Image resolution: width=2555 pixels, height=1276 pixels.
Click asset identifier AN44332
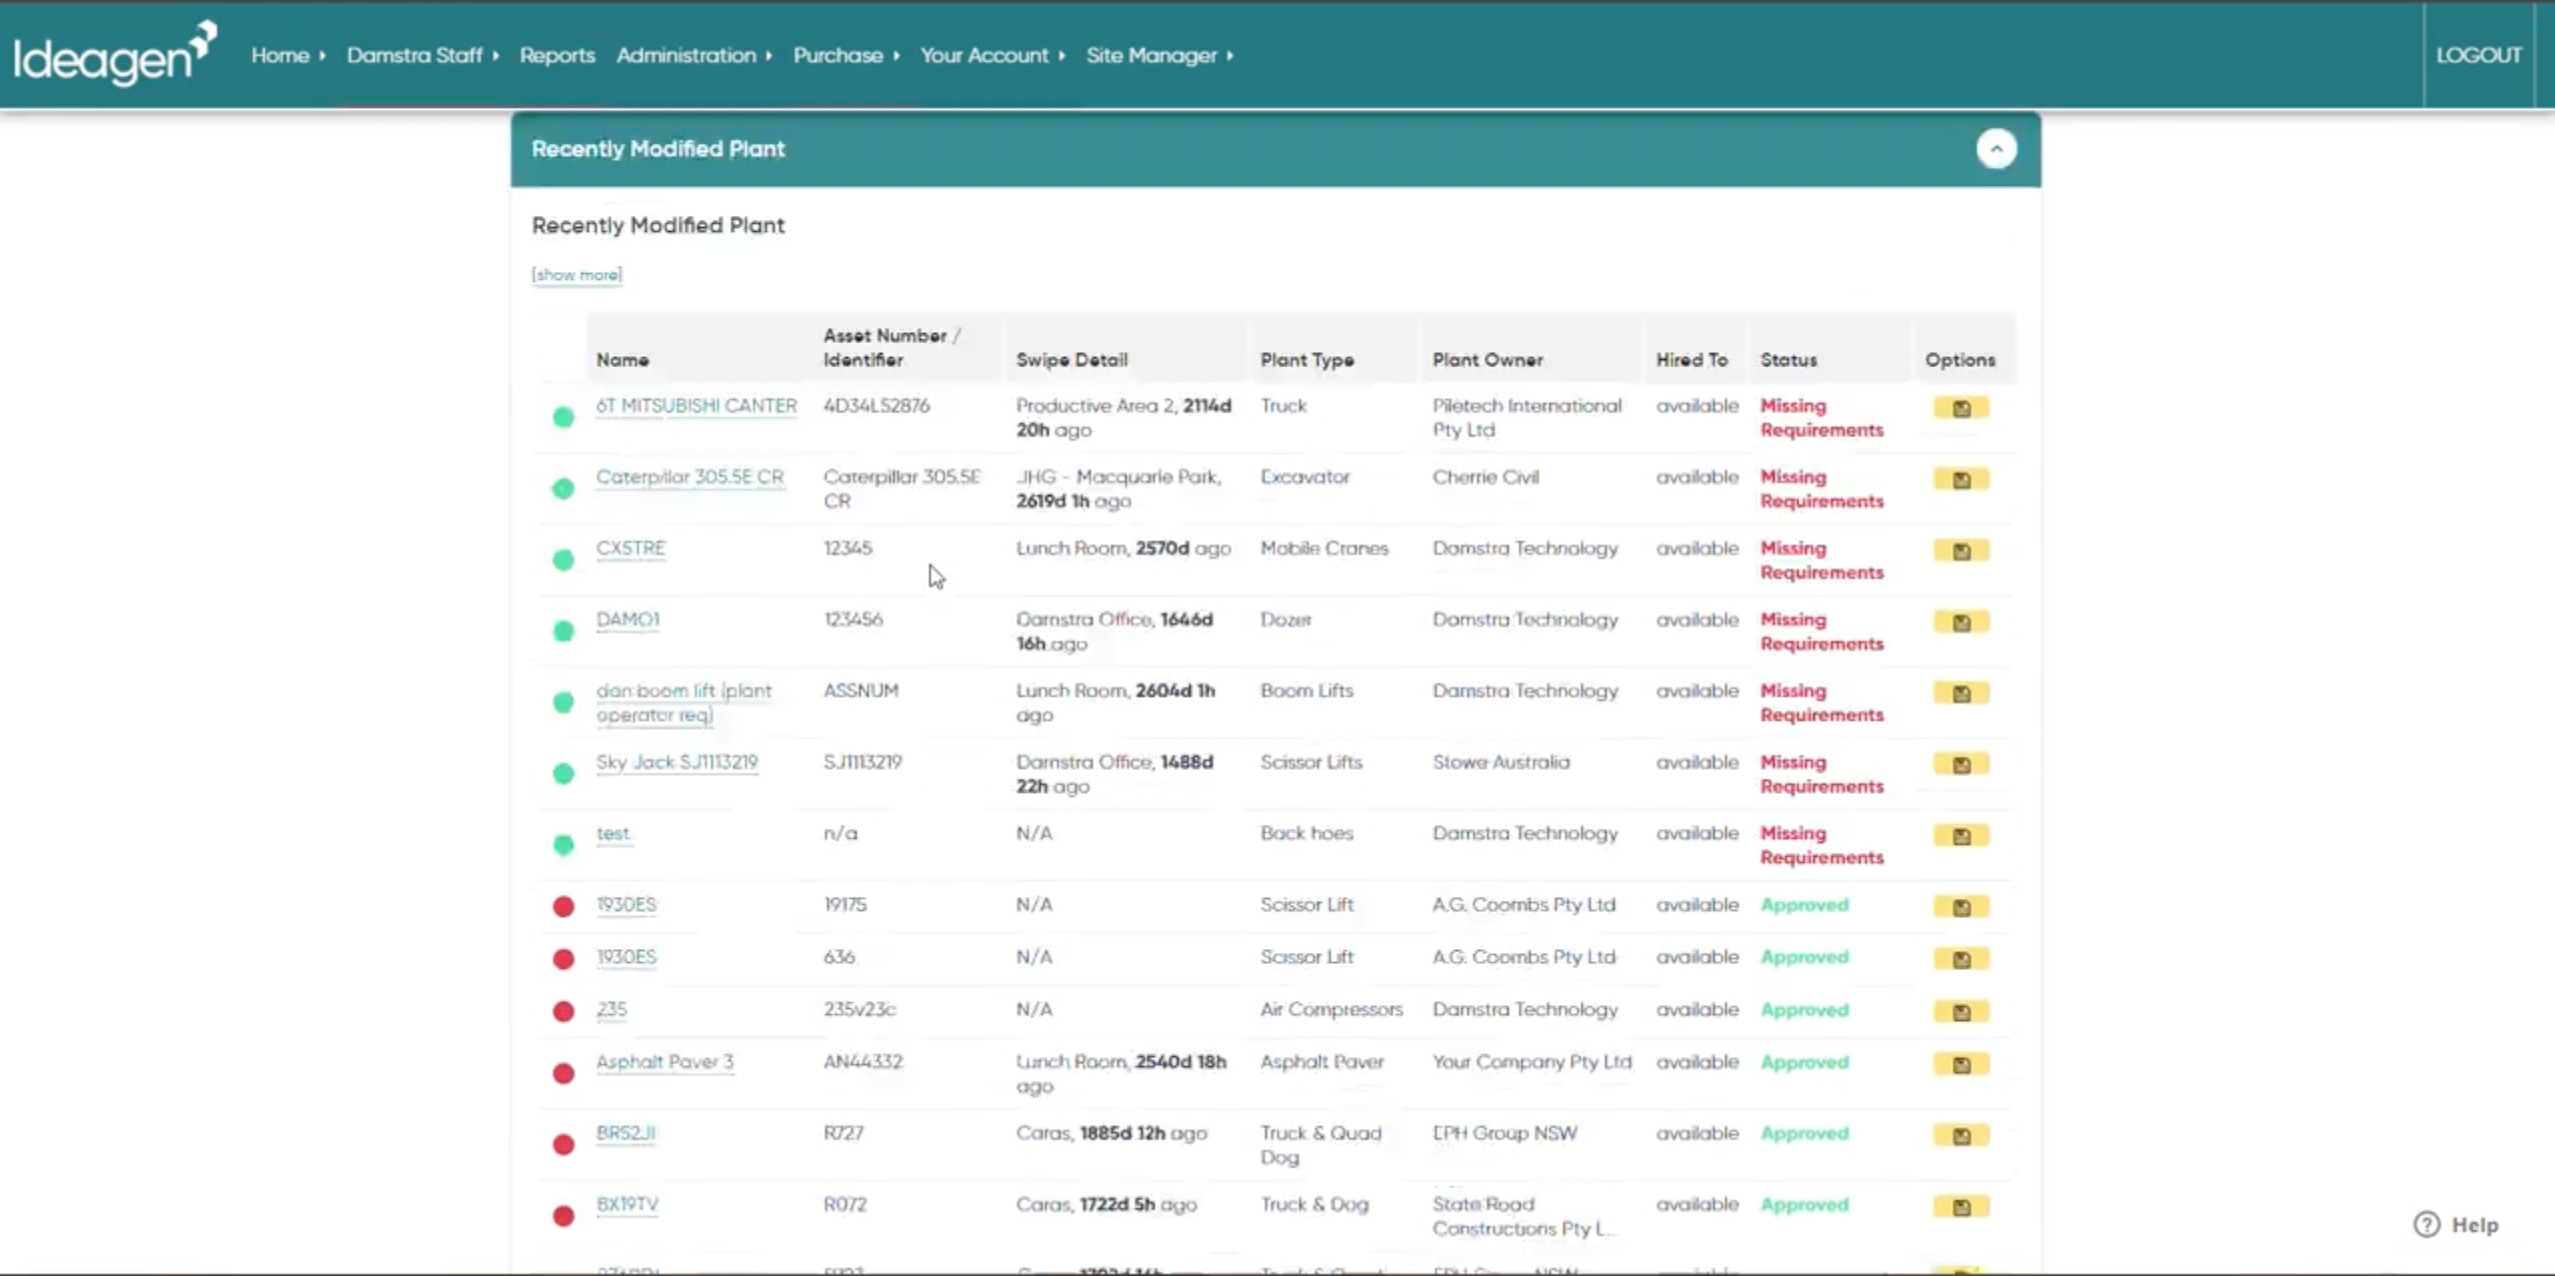tap(862, 1062)
